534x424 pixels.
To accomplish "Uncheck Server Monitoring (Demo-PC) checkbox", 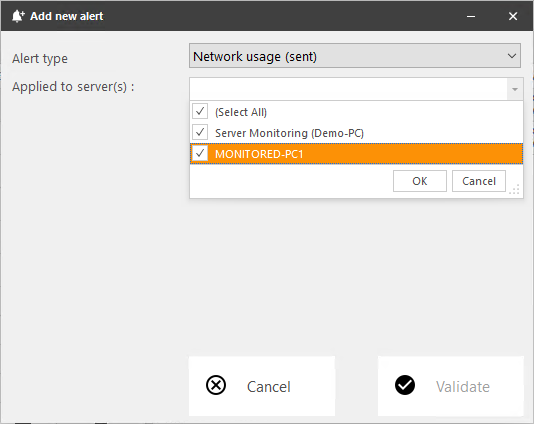I will (200, 132).
